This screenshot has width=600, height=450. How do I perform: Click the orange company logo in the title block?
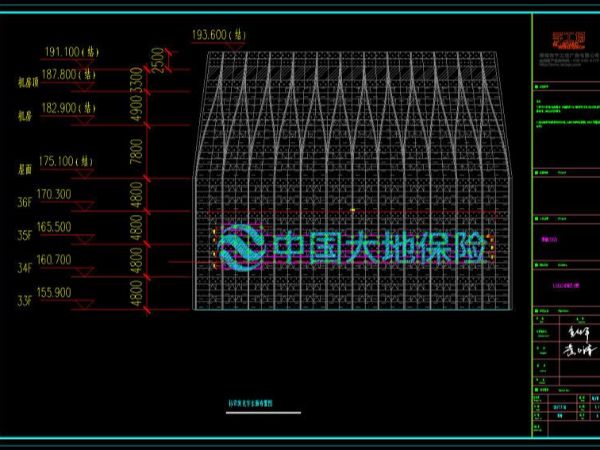point(568,41)
